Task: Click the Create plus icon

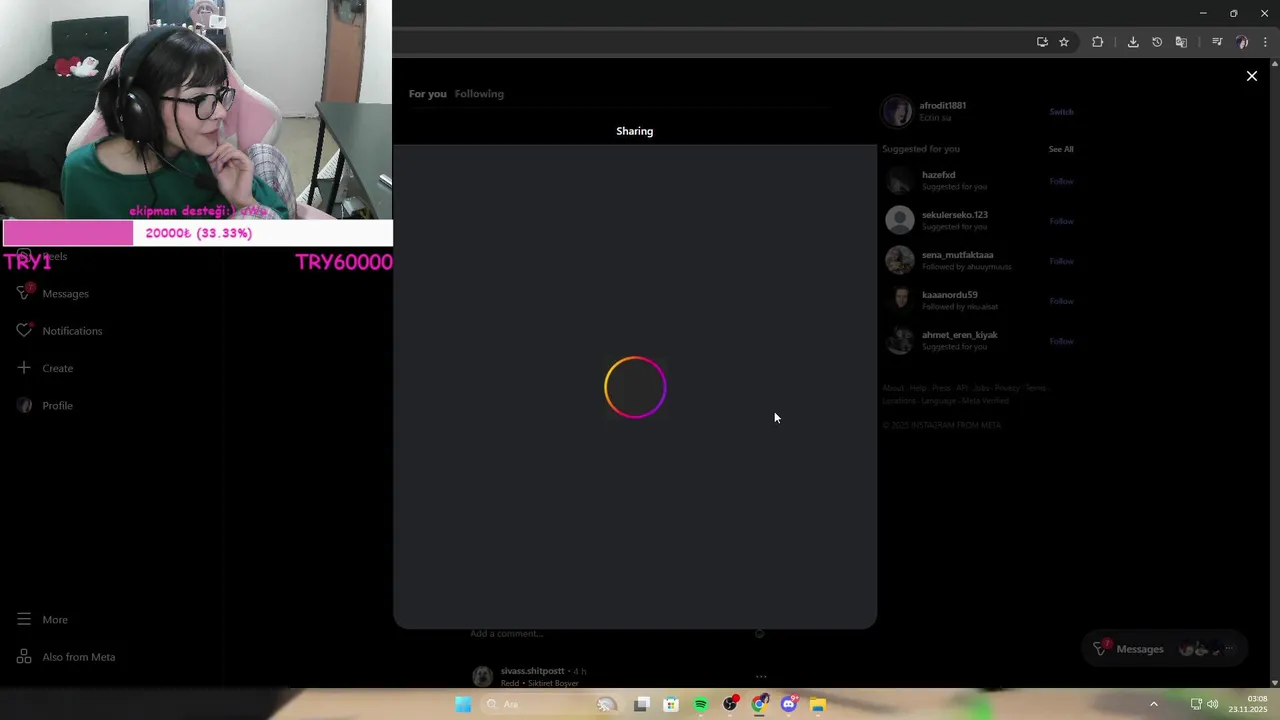Action: [24, 368]
